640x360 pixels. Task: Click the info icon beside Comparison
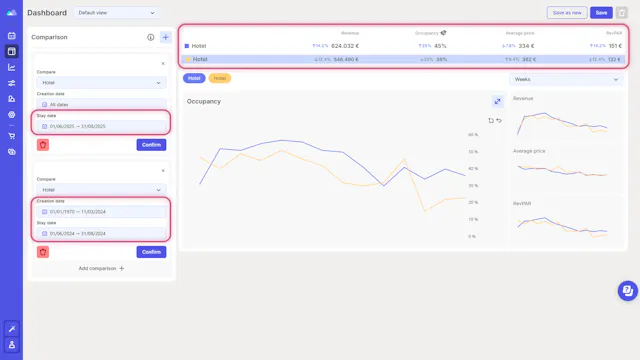coord(151,37)
